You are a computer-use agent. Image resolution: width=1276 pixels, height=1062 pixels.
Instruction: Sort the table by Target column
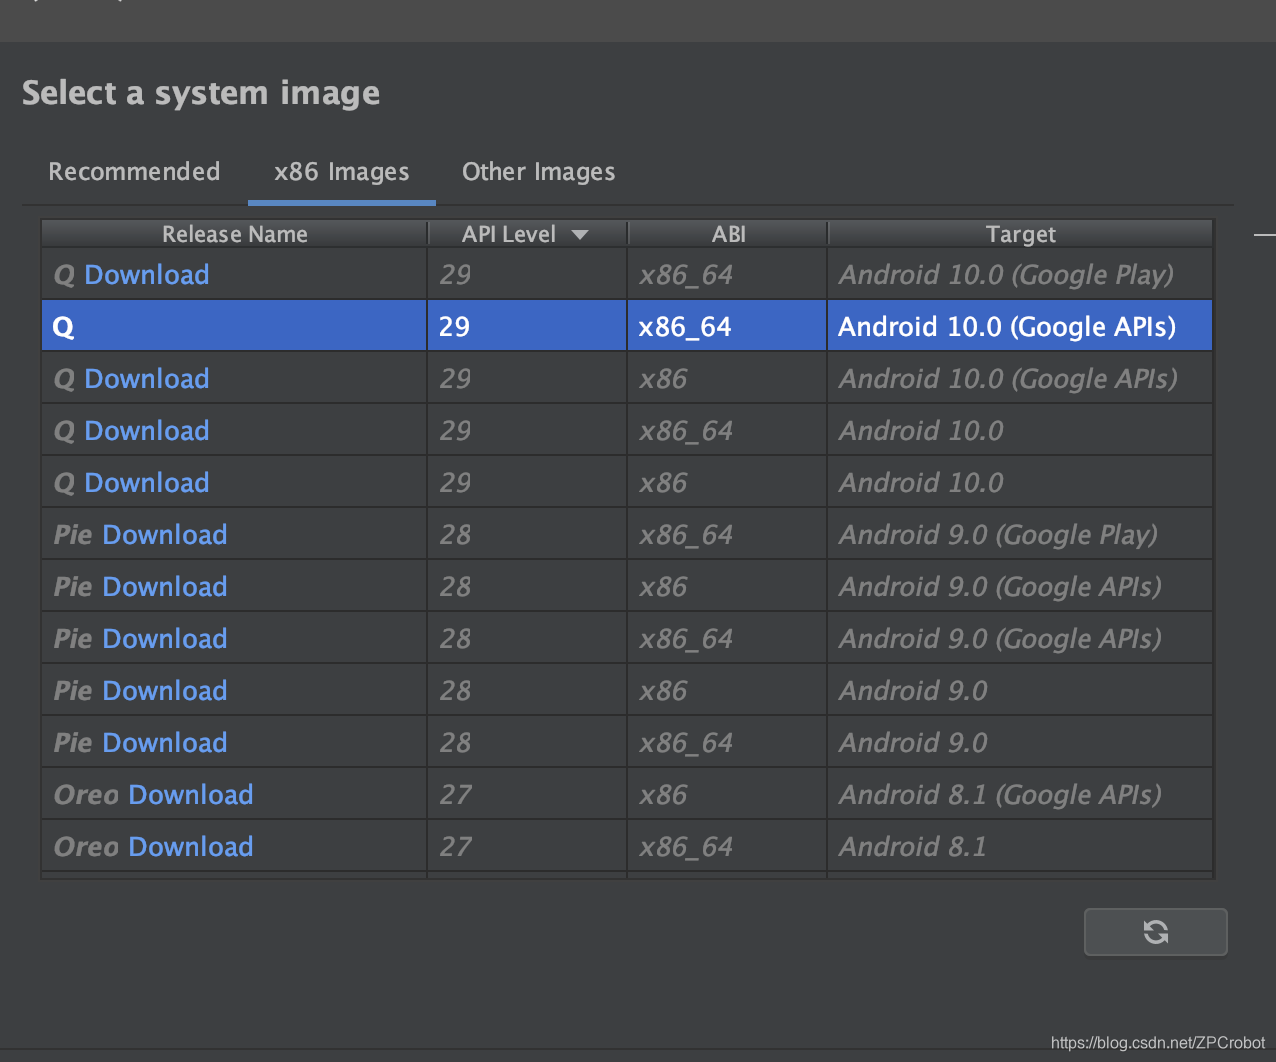click(x=1020, y=233)
